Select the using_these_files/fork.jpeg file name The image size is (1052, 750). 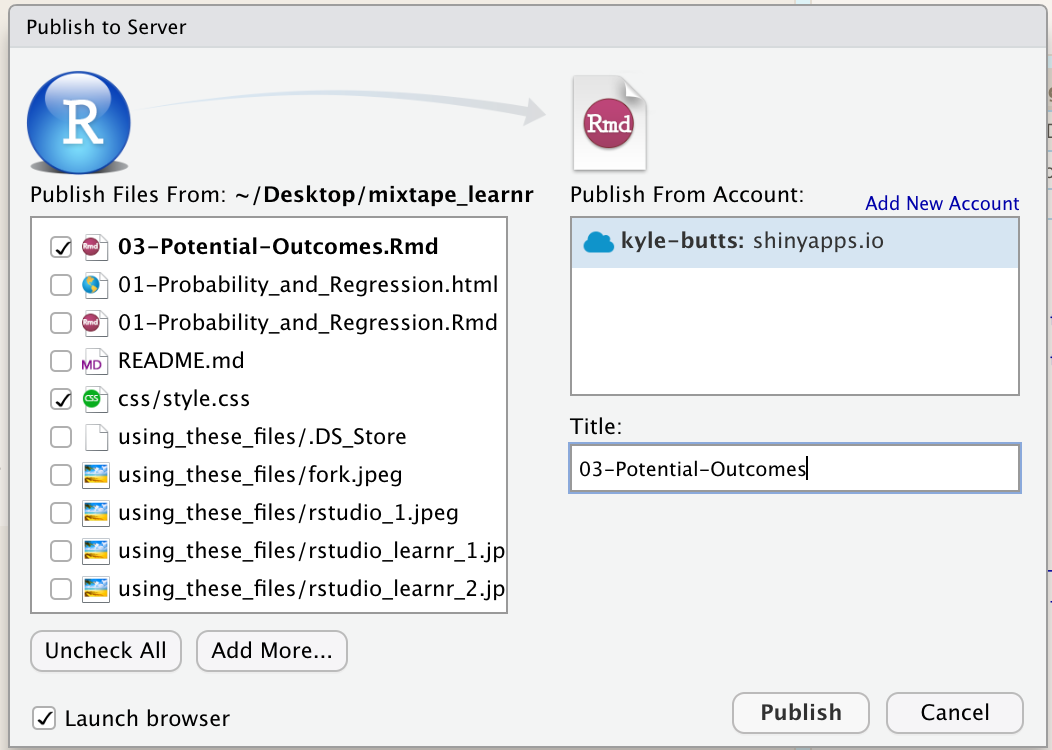point(260,475)
